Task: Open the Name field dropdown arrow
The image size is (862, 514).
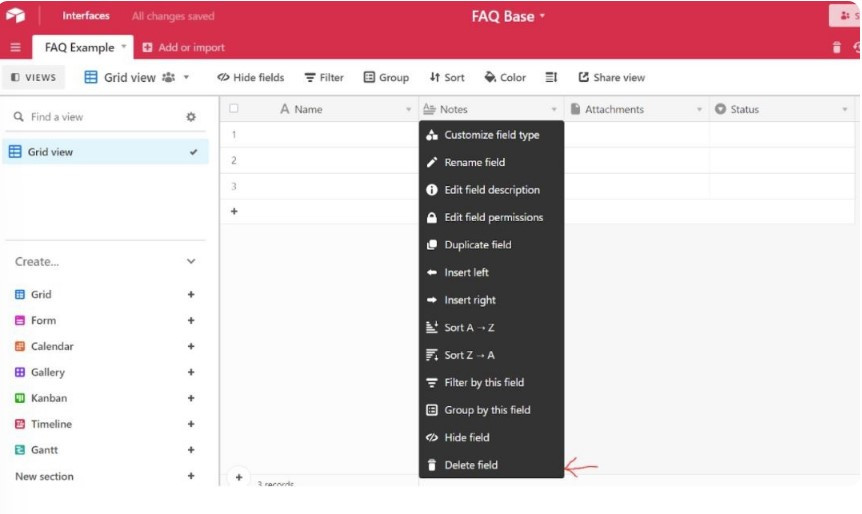Action: (x=408, y=110)
